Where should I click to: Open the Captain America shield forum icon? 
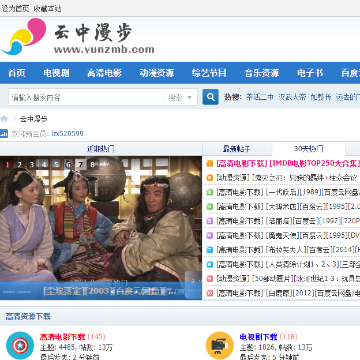pos(20,346)
